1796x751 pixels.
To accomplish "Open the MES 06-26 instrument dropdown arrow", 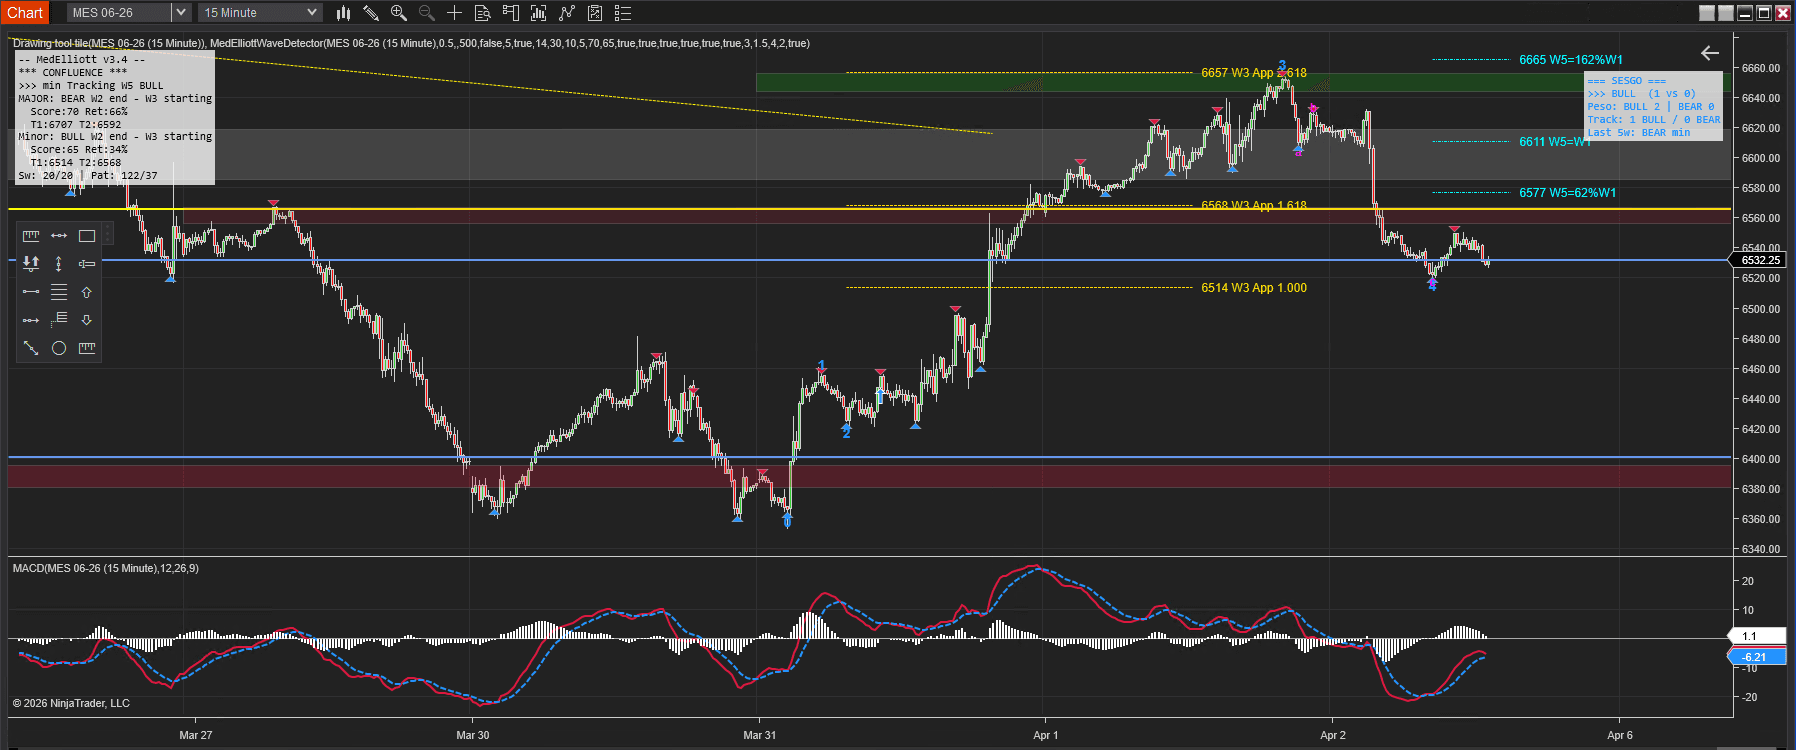I will pos(181,13).
